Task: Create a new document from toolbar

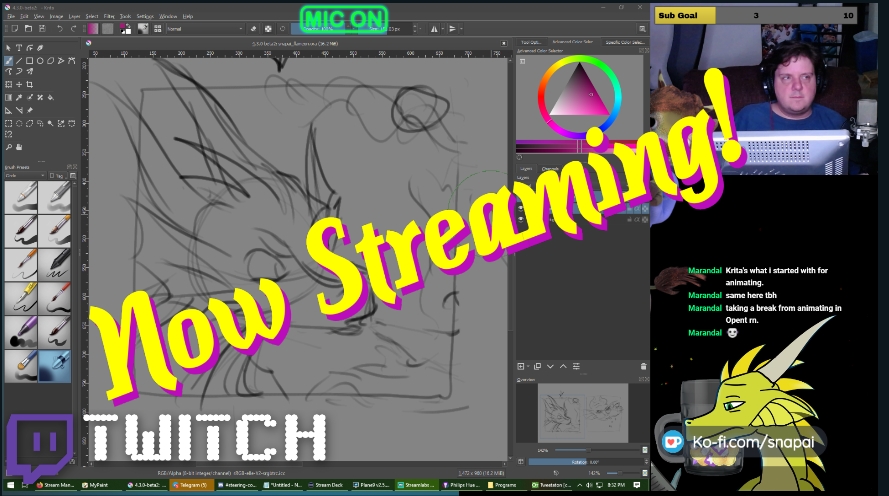Action: (15, 29)
